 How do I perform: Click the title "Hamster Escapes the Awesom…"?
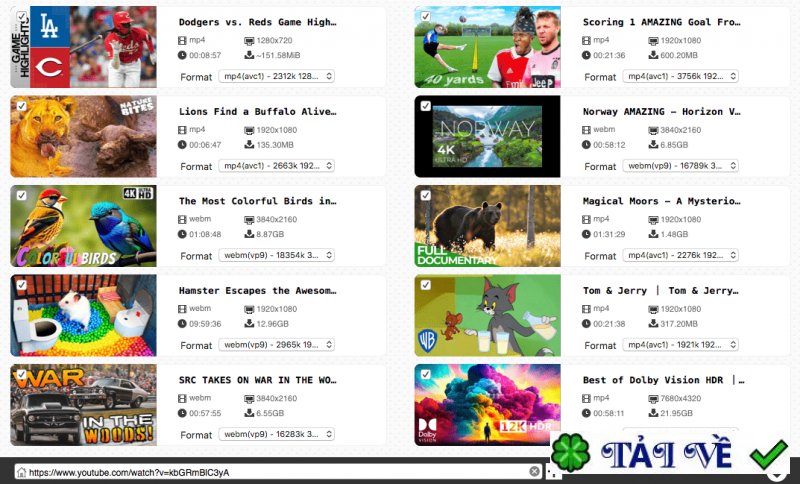tap(258, 291)
